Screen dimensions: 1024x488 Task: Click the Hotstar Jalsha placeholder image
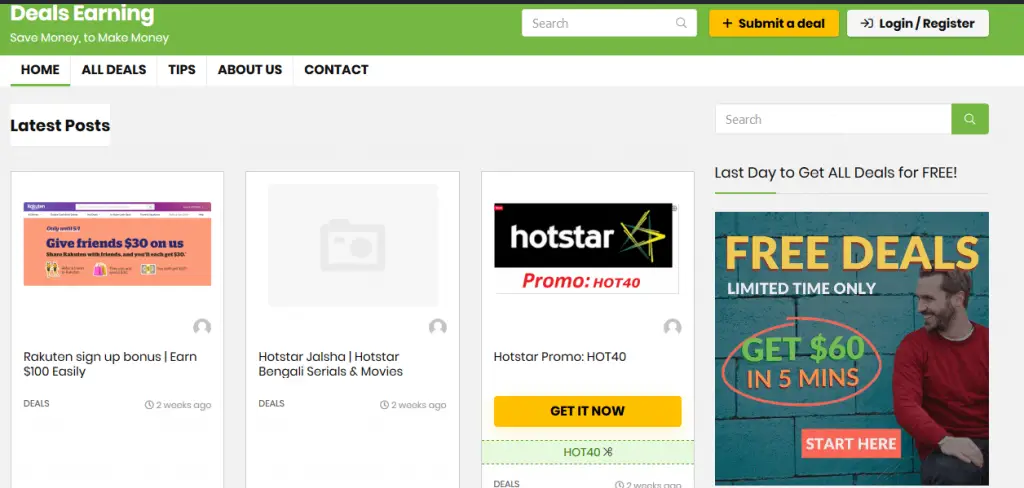click(x=353, y=245)
